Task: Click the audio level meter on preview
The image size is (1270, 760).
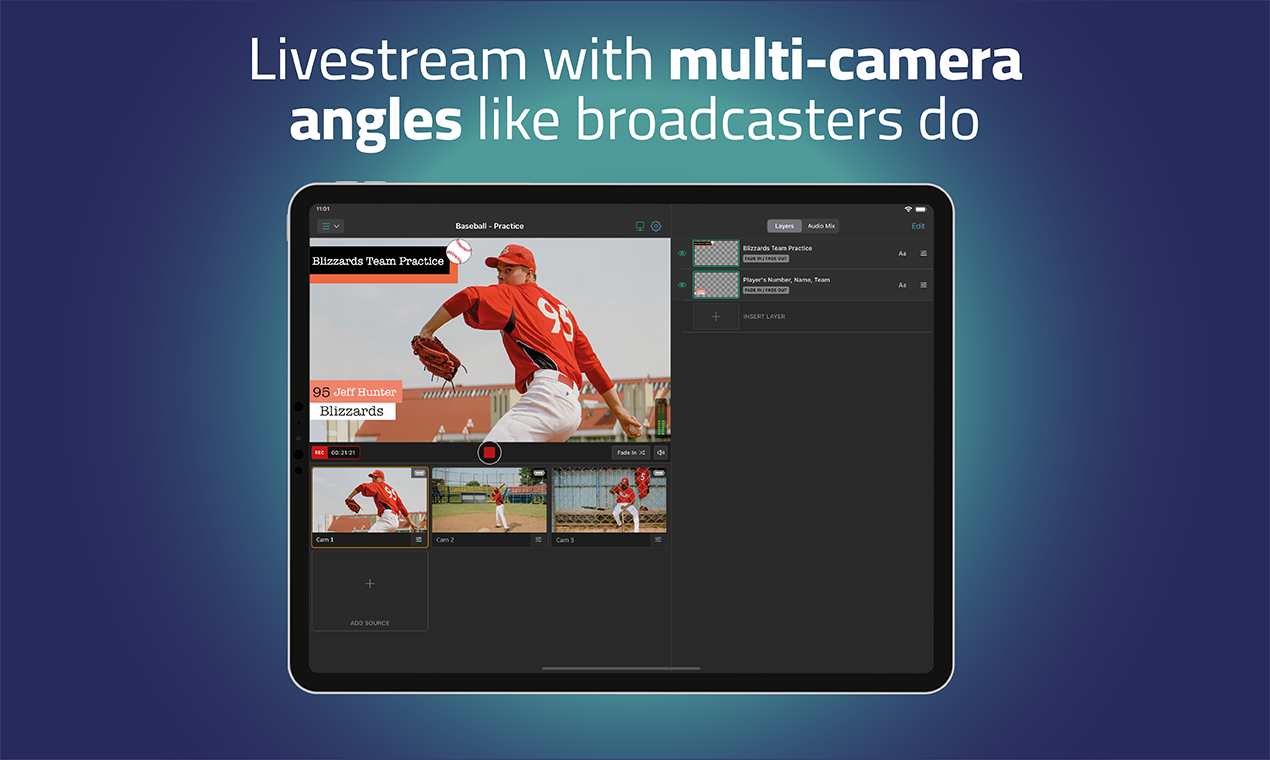Action: pyautogui.click(x=660, y=416)
